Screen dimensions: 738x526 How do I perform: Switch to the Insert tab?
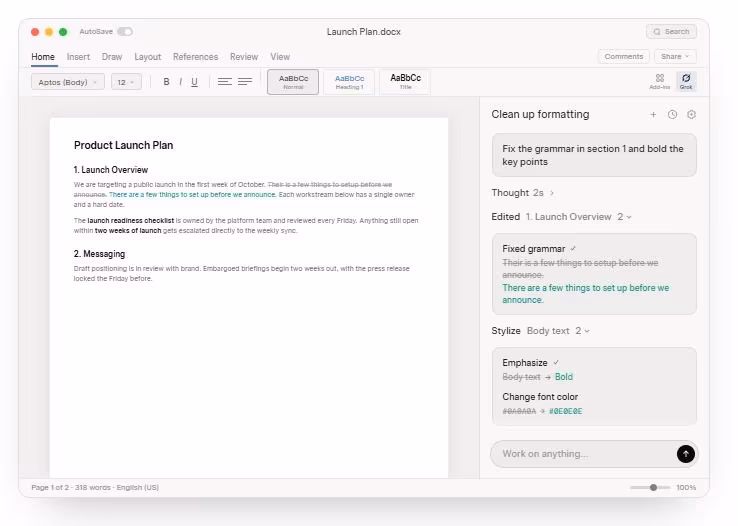point(78,56)
